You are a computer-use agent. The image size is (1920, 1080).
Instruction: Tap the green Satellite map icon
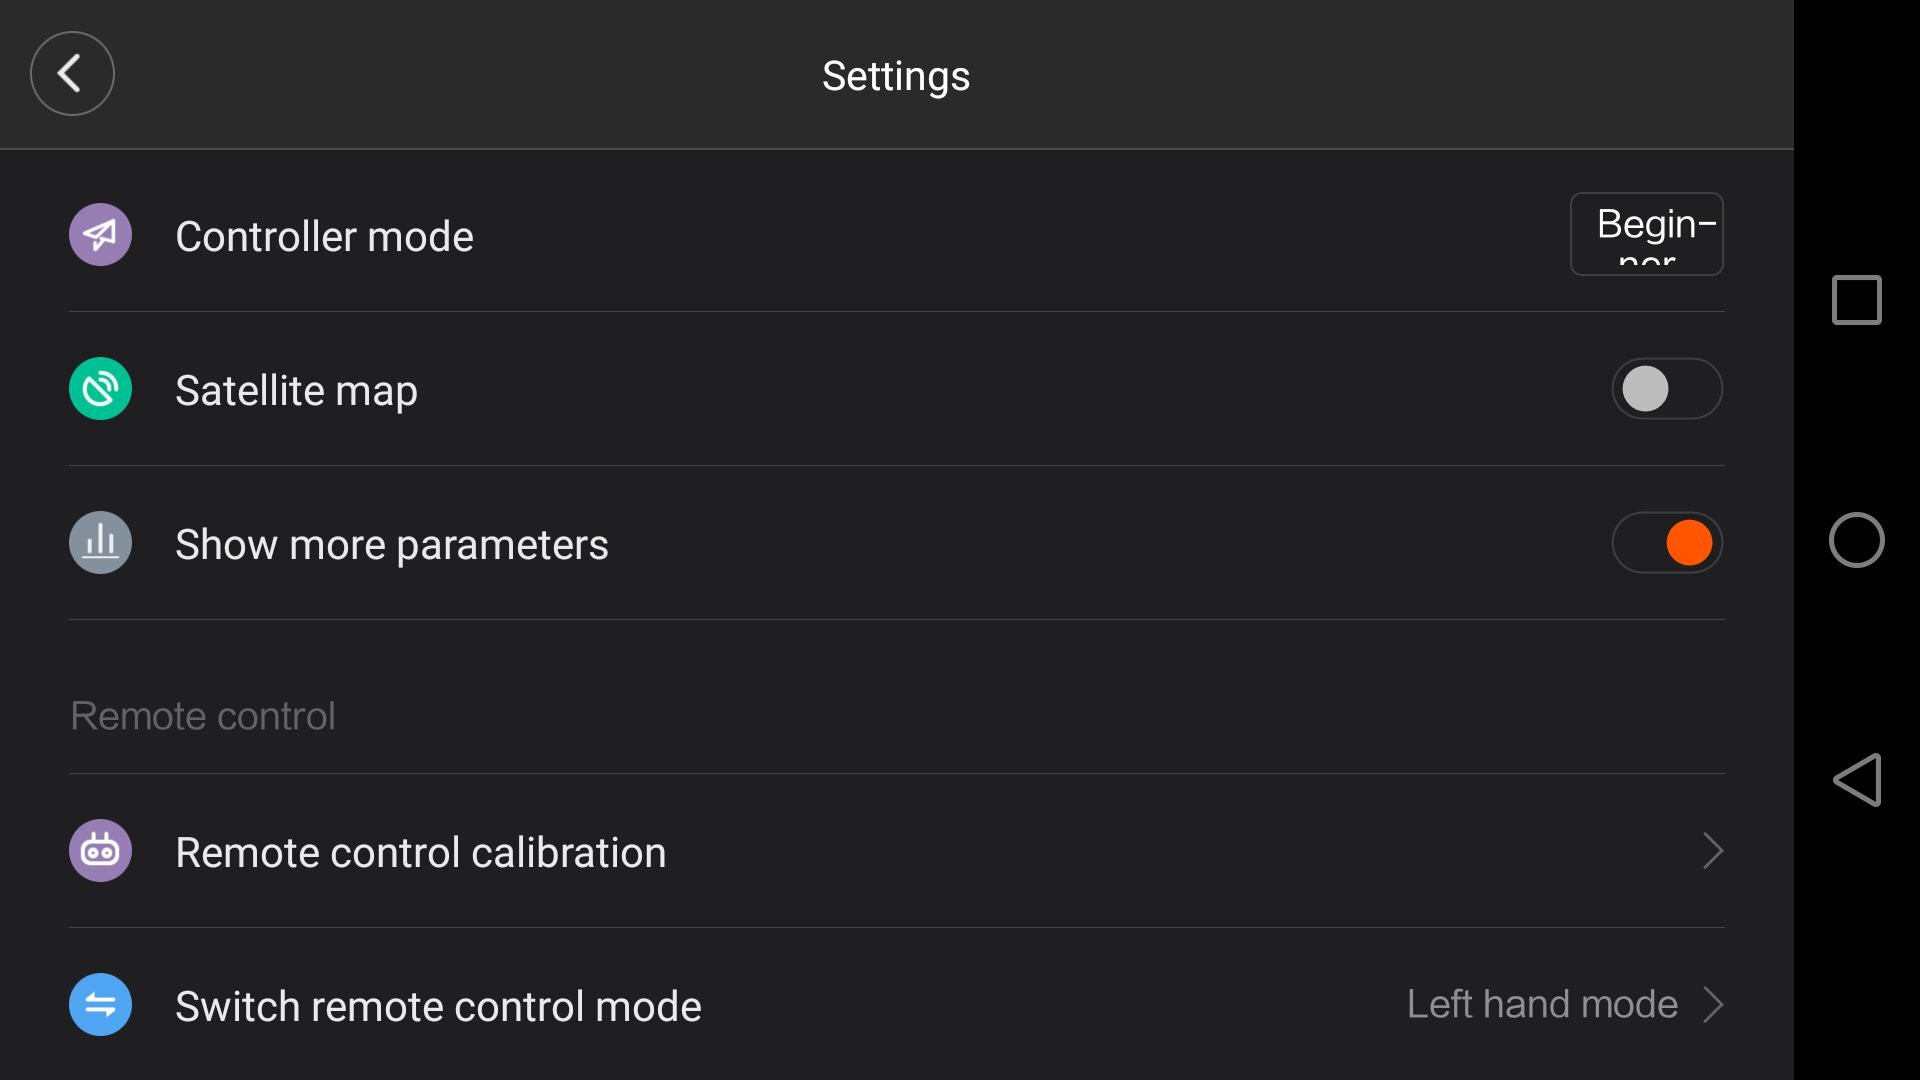(100, 389)
